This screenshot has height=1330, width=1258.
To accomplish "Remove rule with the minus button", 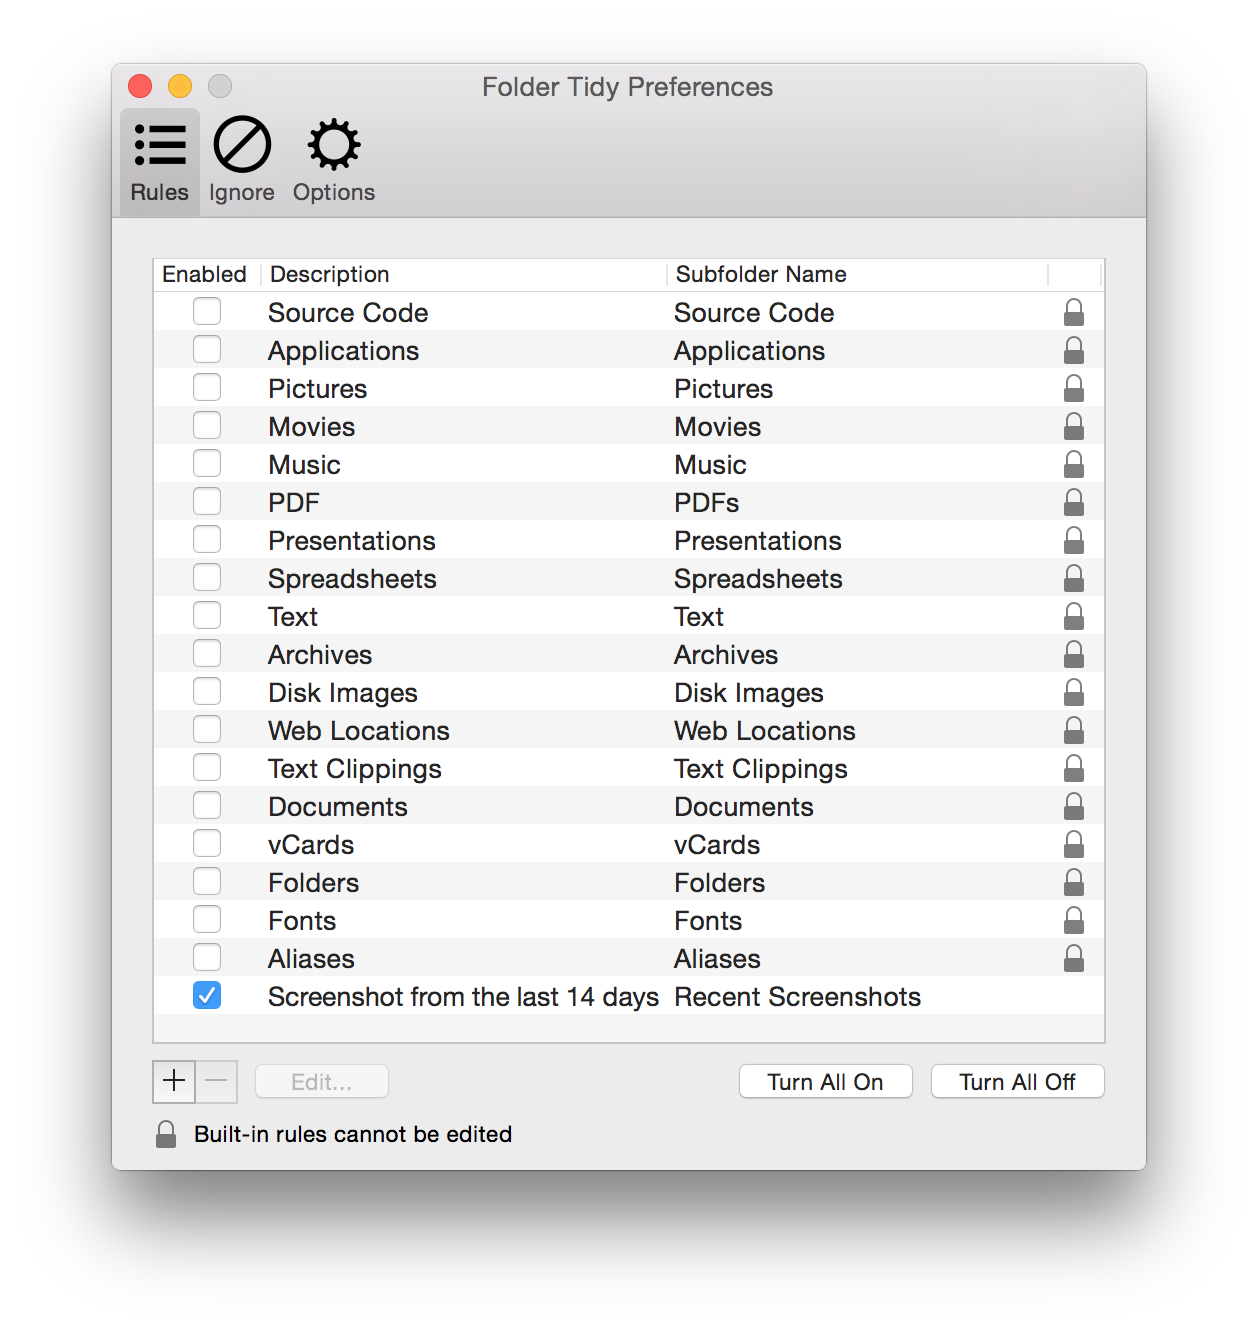I will 216,1081.
